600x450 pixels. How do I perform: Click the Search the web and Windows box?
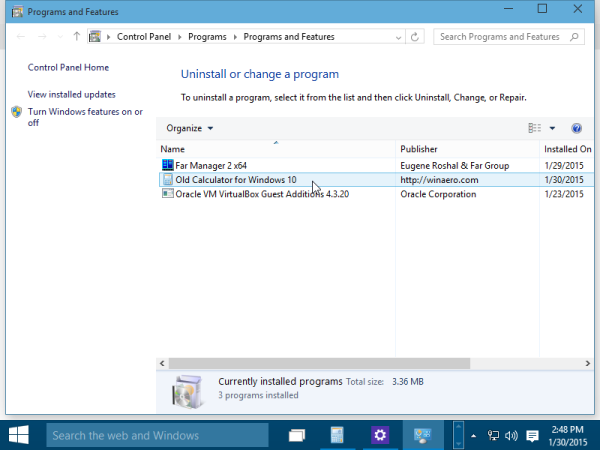tap(157, 435)
